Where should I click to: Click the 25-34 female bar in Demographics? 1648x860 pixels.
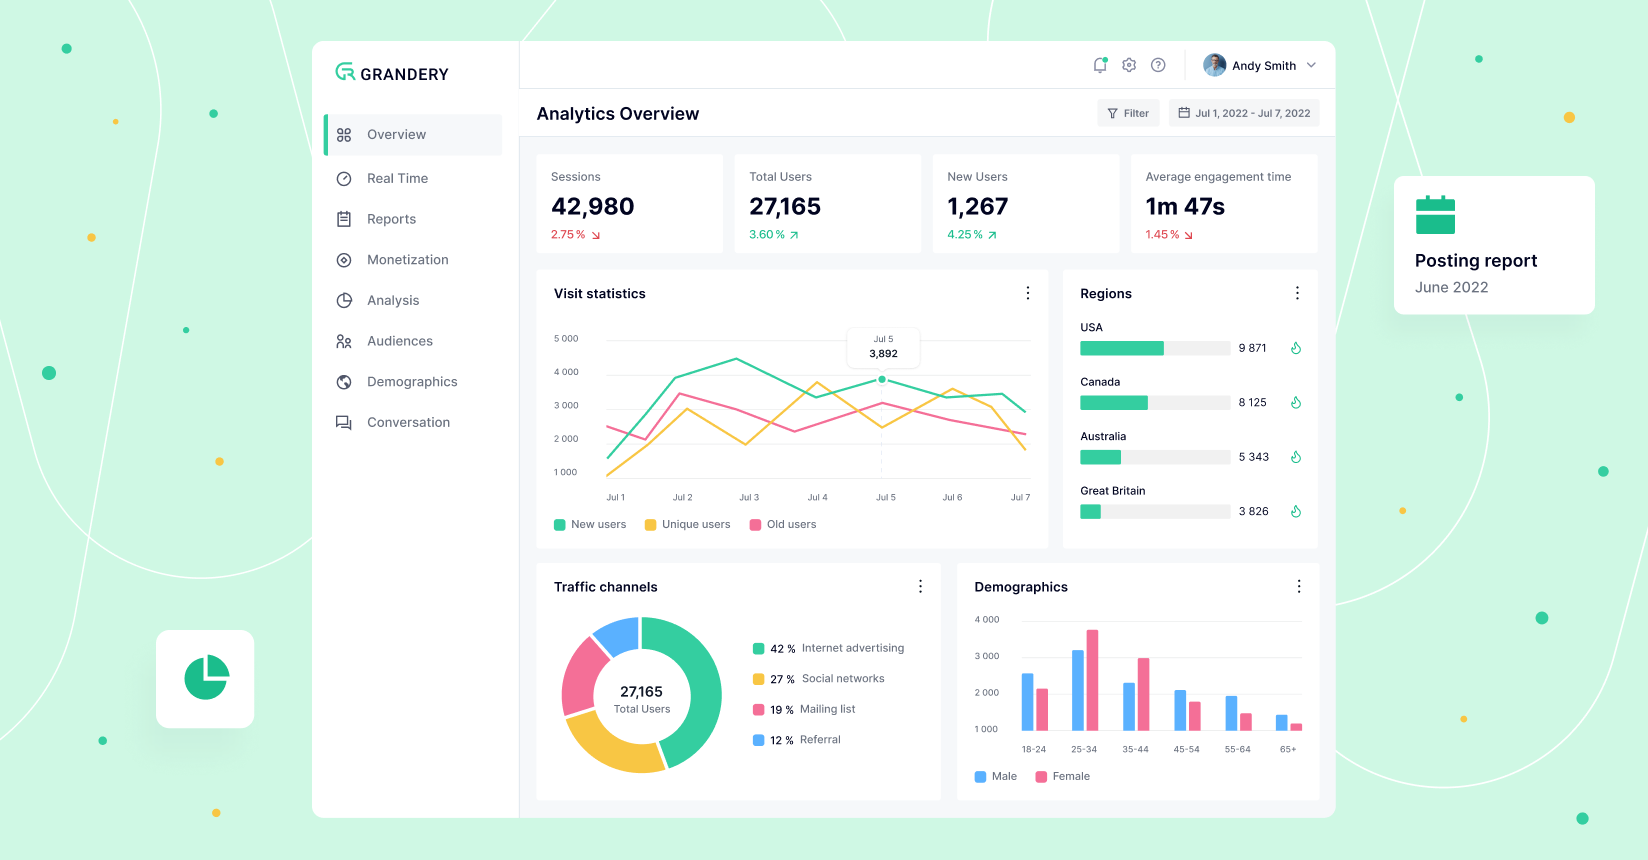[x=1092, y=680]
